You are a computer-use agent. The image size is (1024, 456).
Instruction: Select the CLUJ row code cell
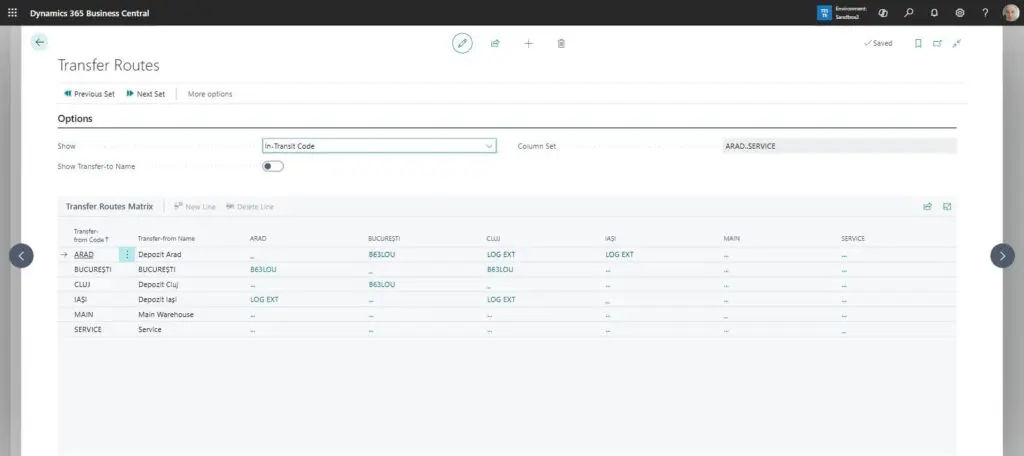(81, 284)
